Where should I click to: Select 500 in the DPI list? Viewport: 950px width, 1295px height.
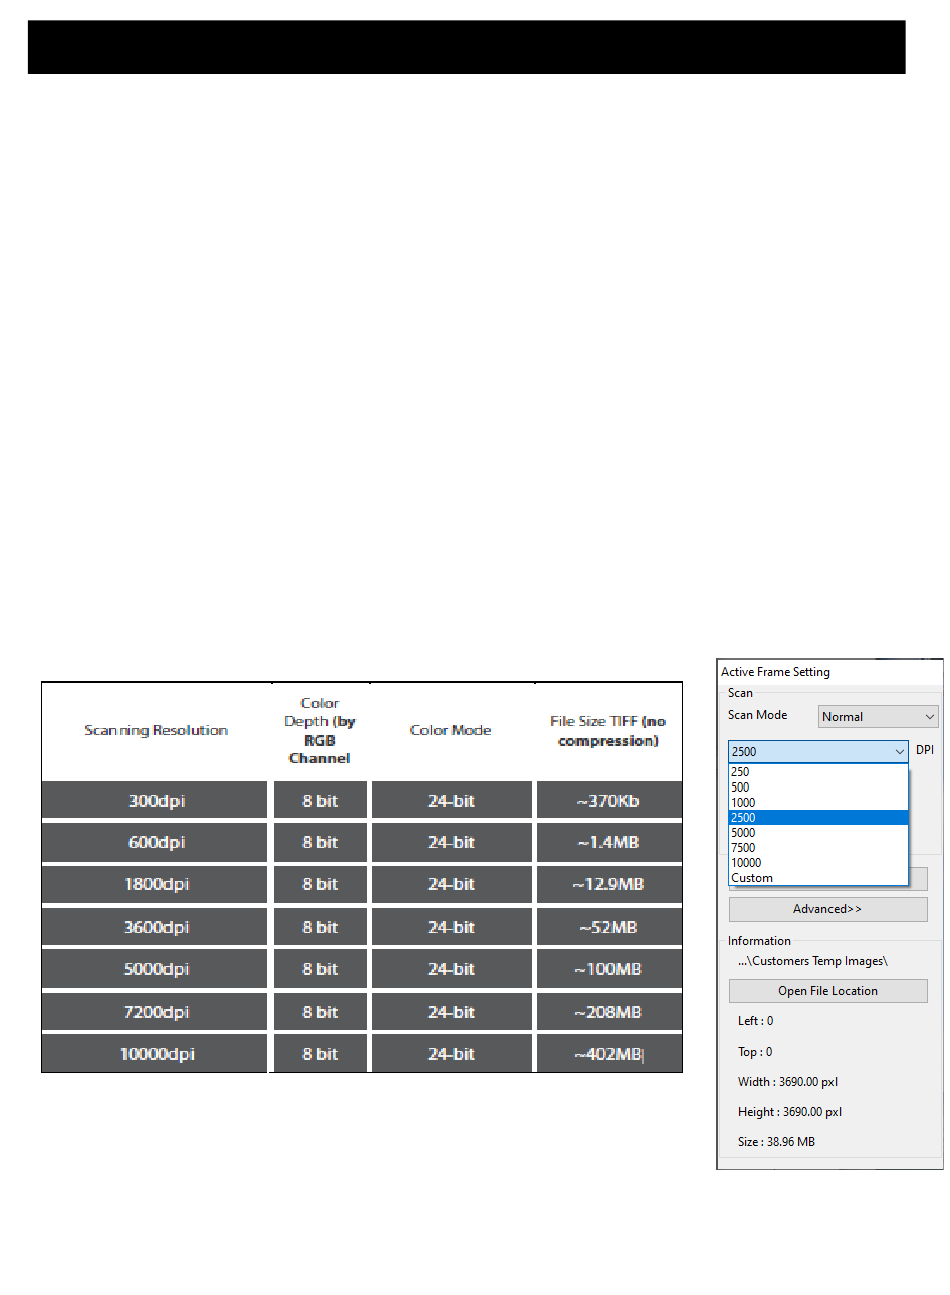pos(818,787)
